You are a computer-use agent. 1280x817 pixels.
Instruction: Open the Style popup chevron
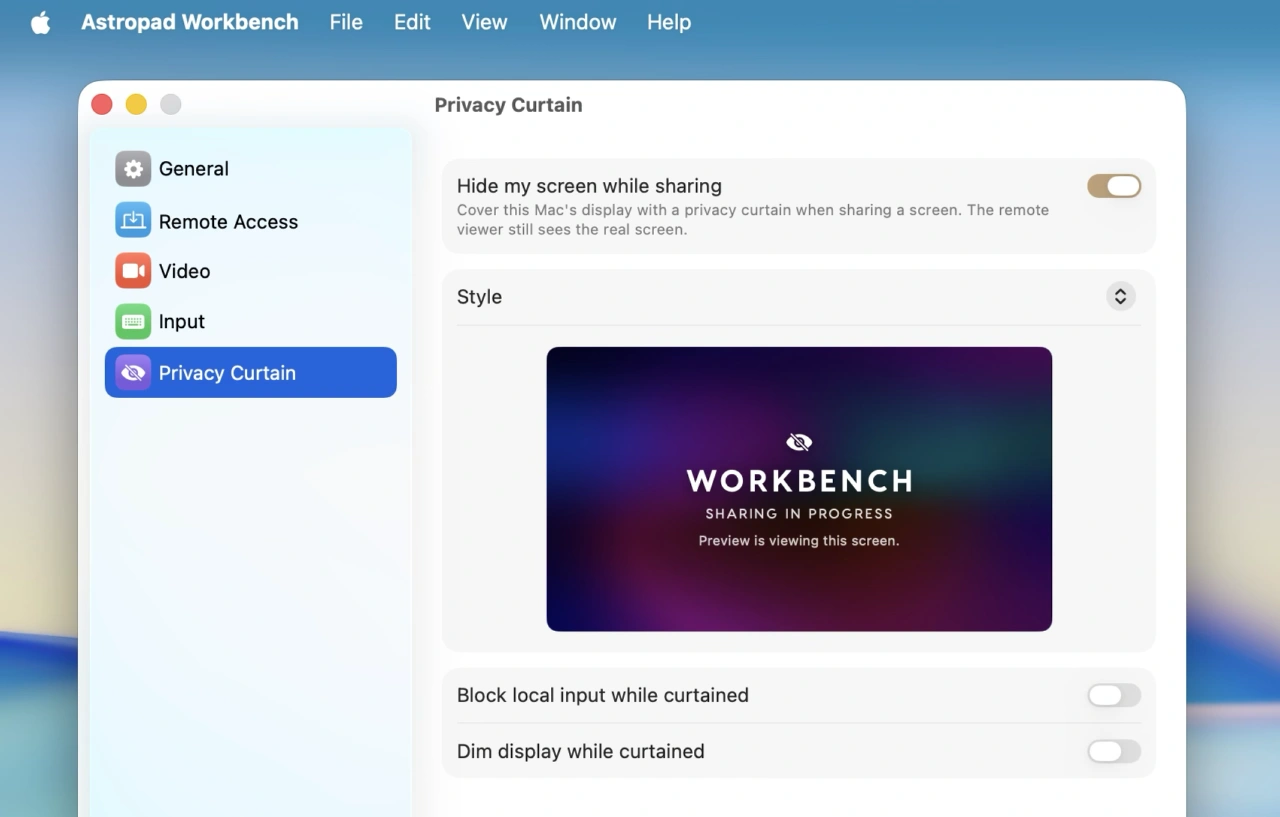click(1120, 296)
